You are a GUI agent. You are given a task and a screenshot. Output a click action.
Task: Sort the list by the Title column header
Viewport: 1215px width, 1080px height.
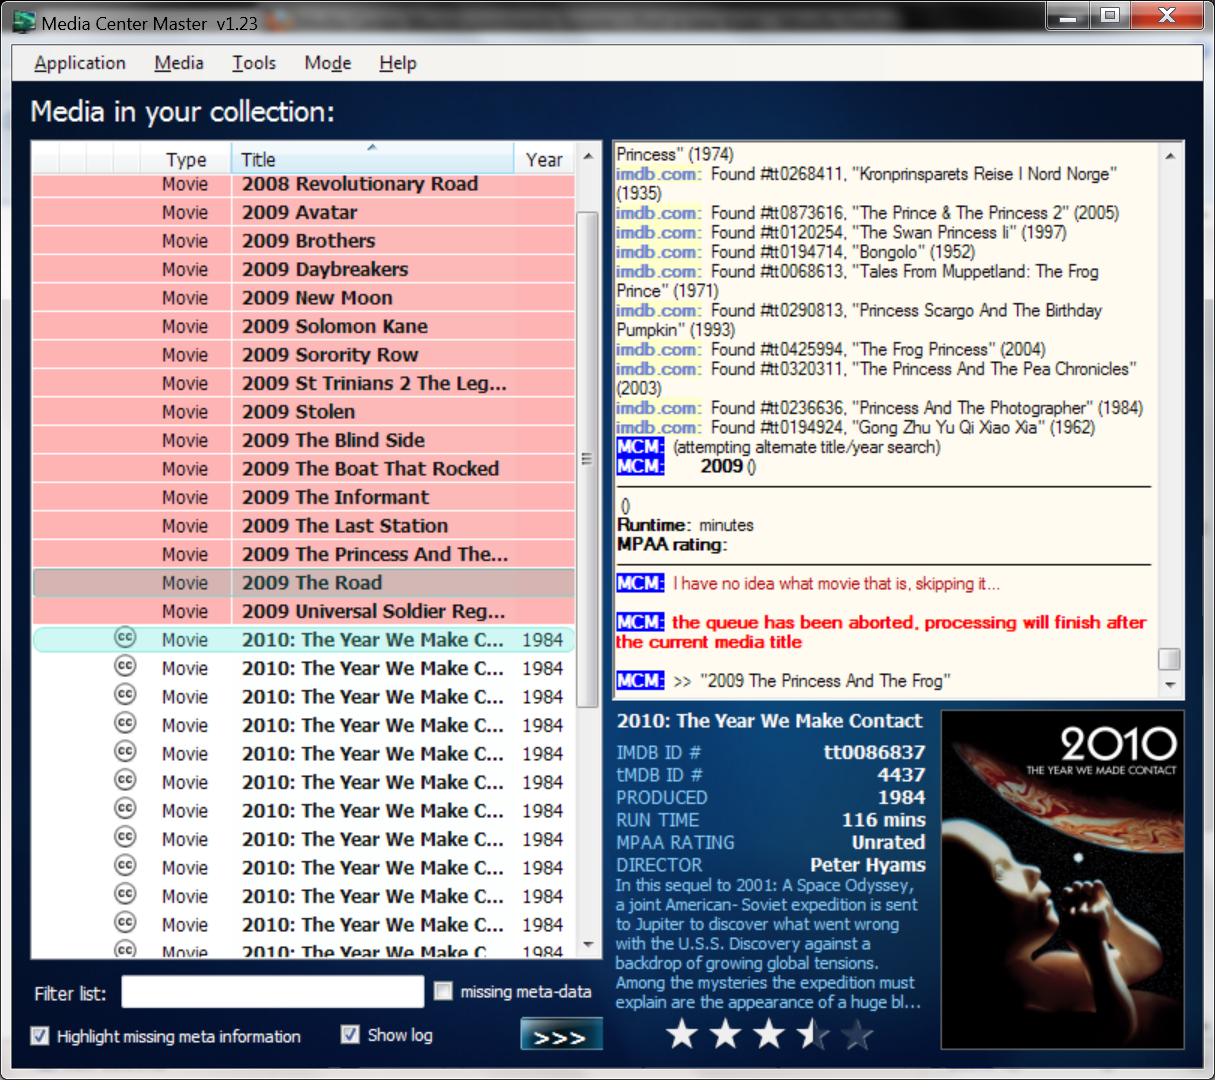pos(373,159)
